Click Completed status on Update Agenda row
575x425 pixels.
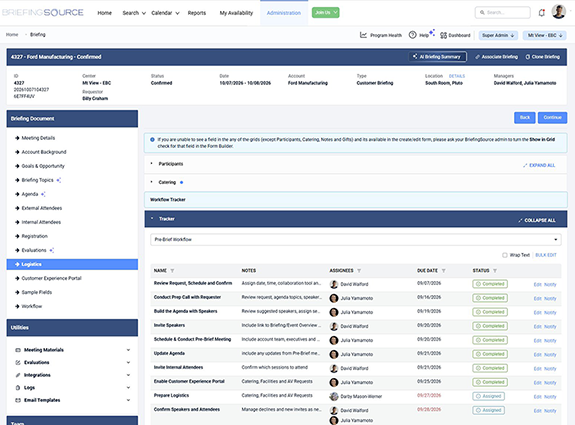(x=490, y=354)
